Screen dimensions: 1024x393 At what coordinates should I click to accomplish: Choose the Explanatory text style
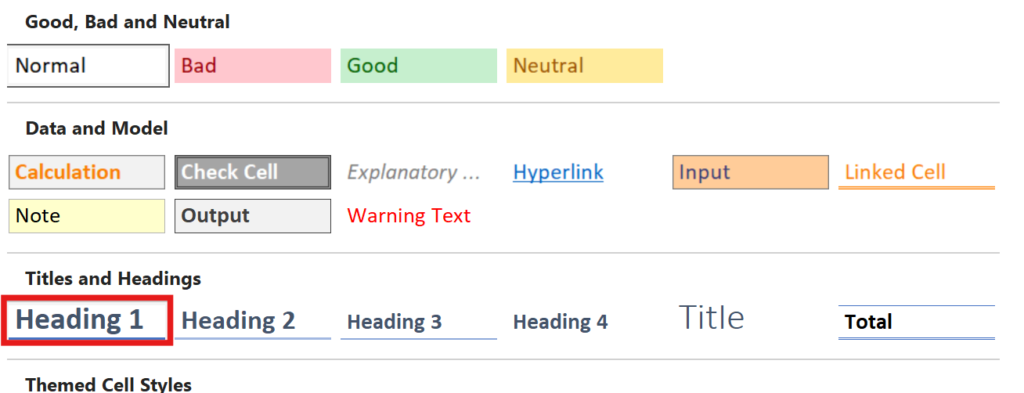[x=419, y=172]
